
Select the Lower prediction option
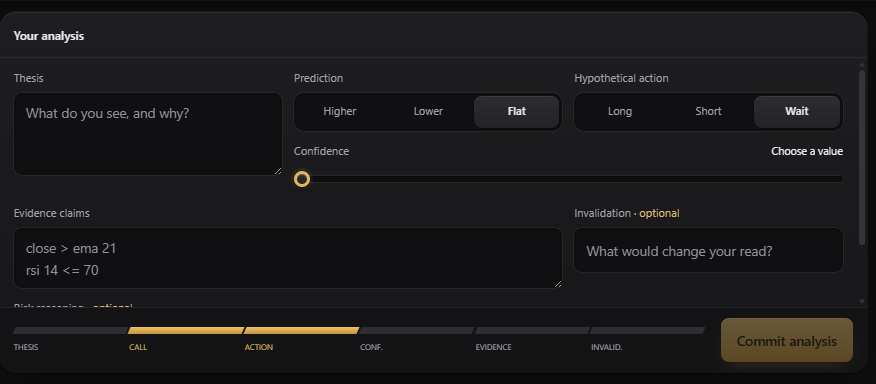point(428,112)
